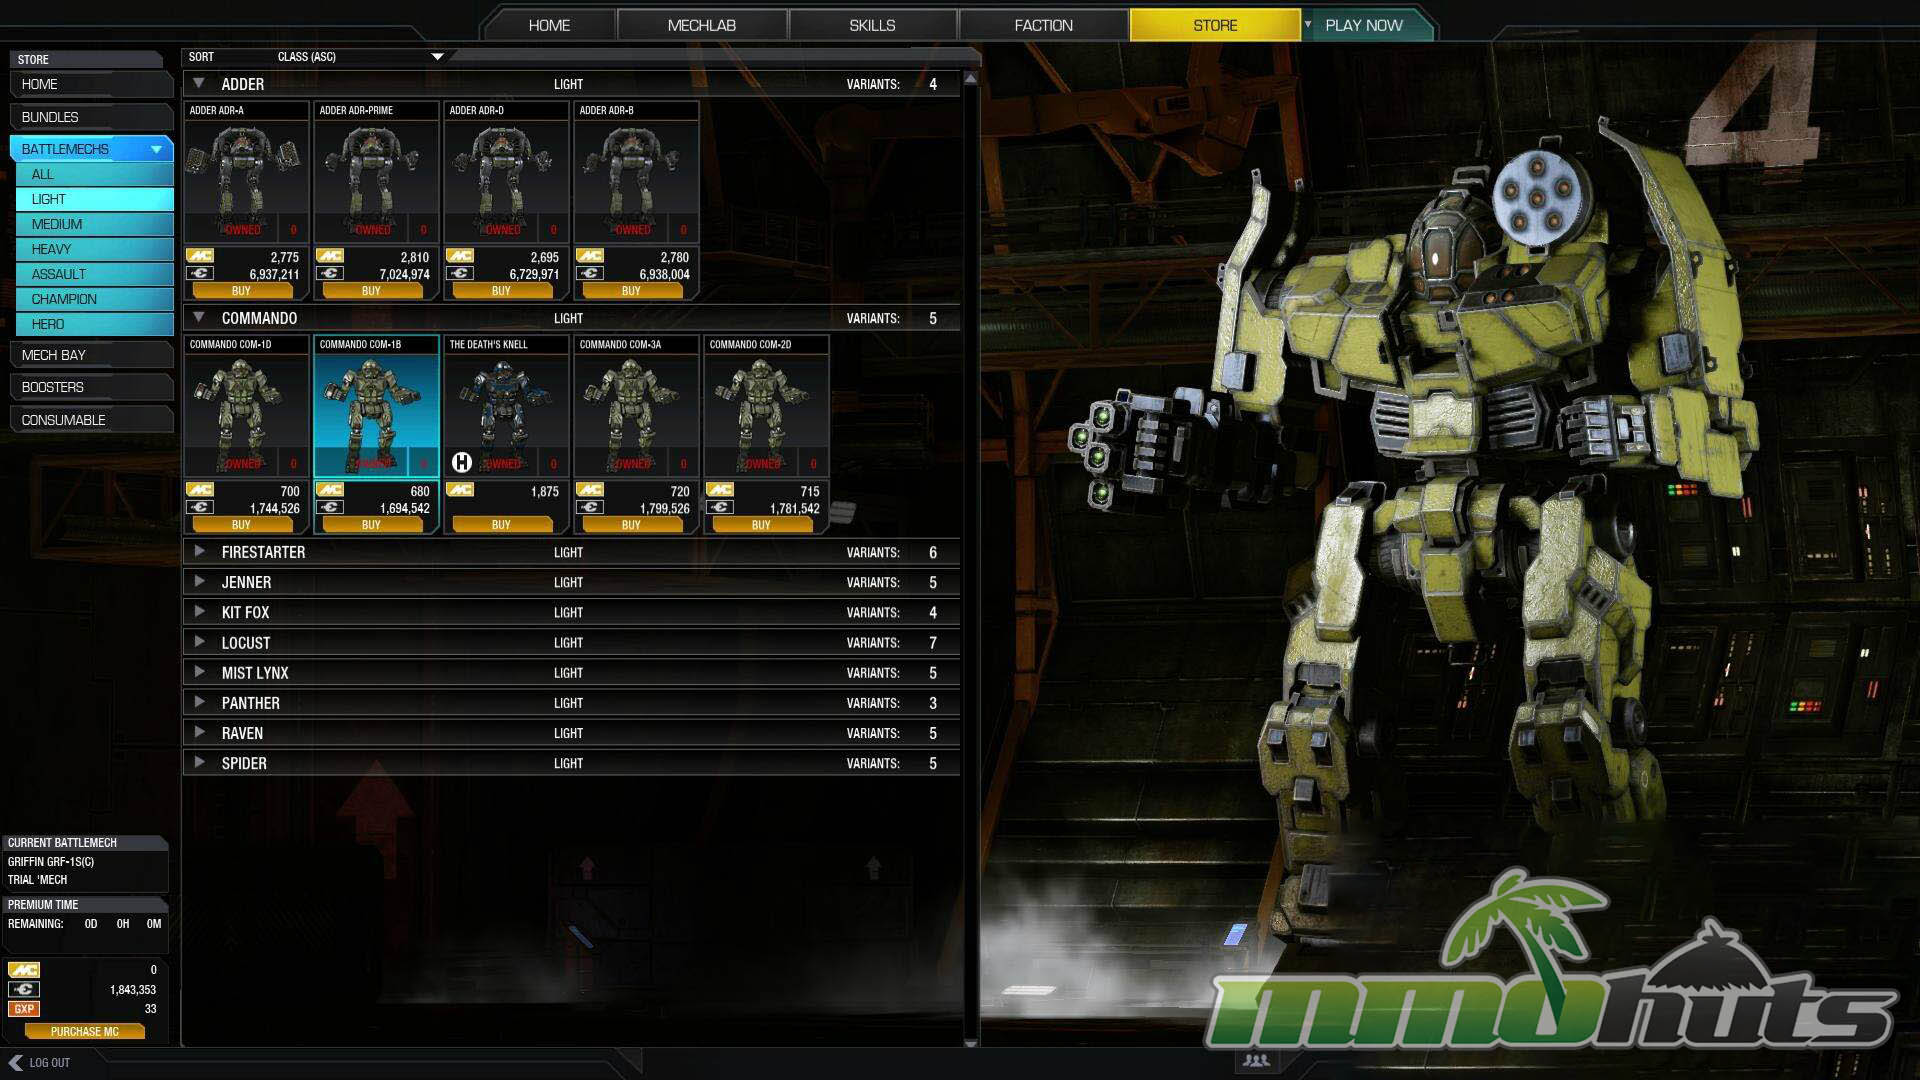Click the C-Bills balance icon in the wallet panel
Viewport: 1920px width, 1080px height.
coord(24,990)
